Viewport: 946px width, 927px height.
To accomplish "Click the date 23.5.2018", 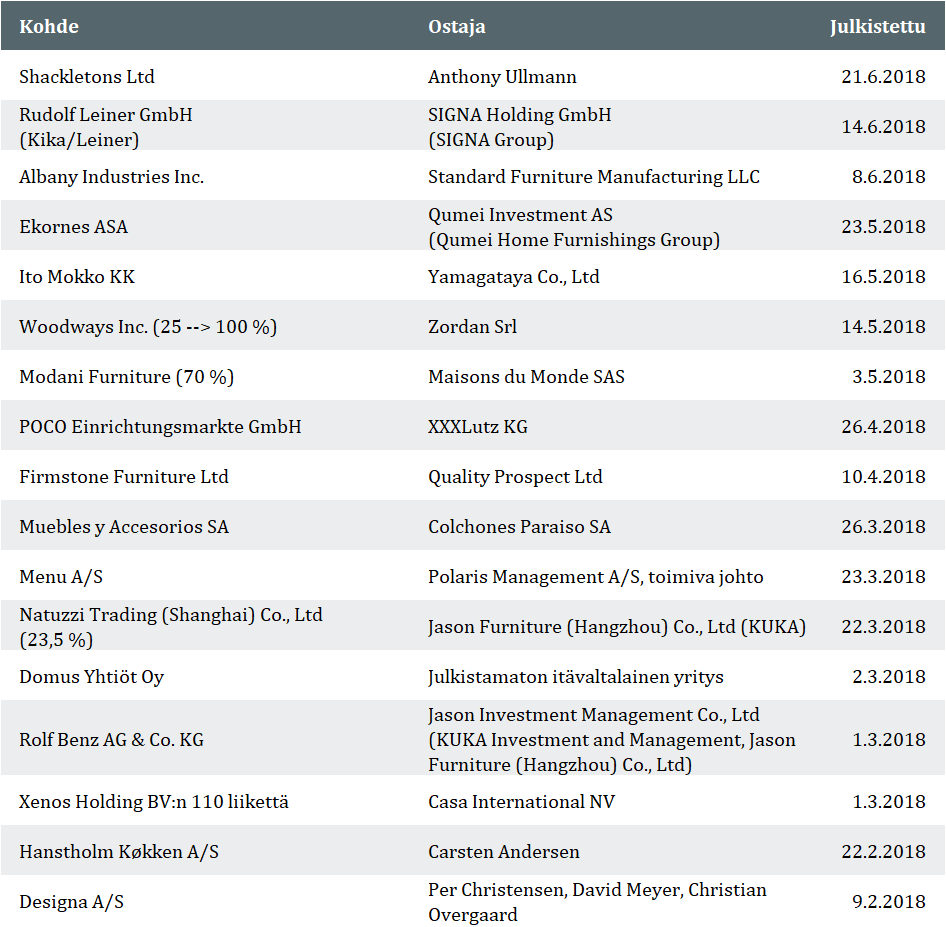I will tap(883, 227).
